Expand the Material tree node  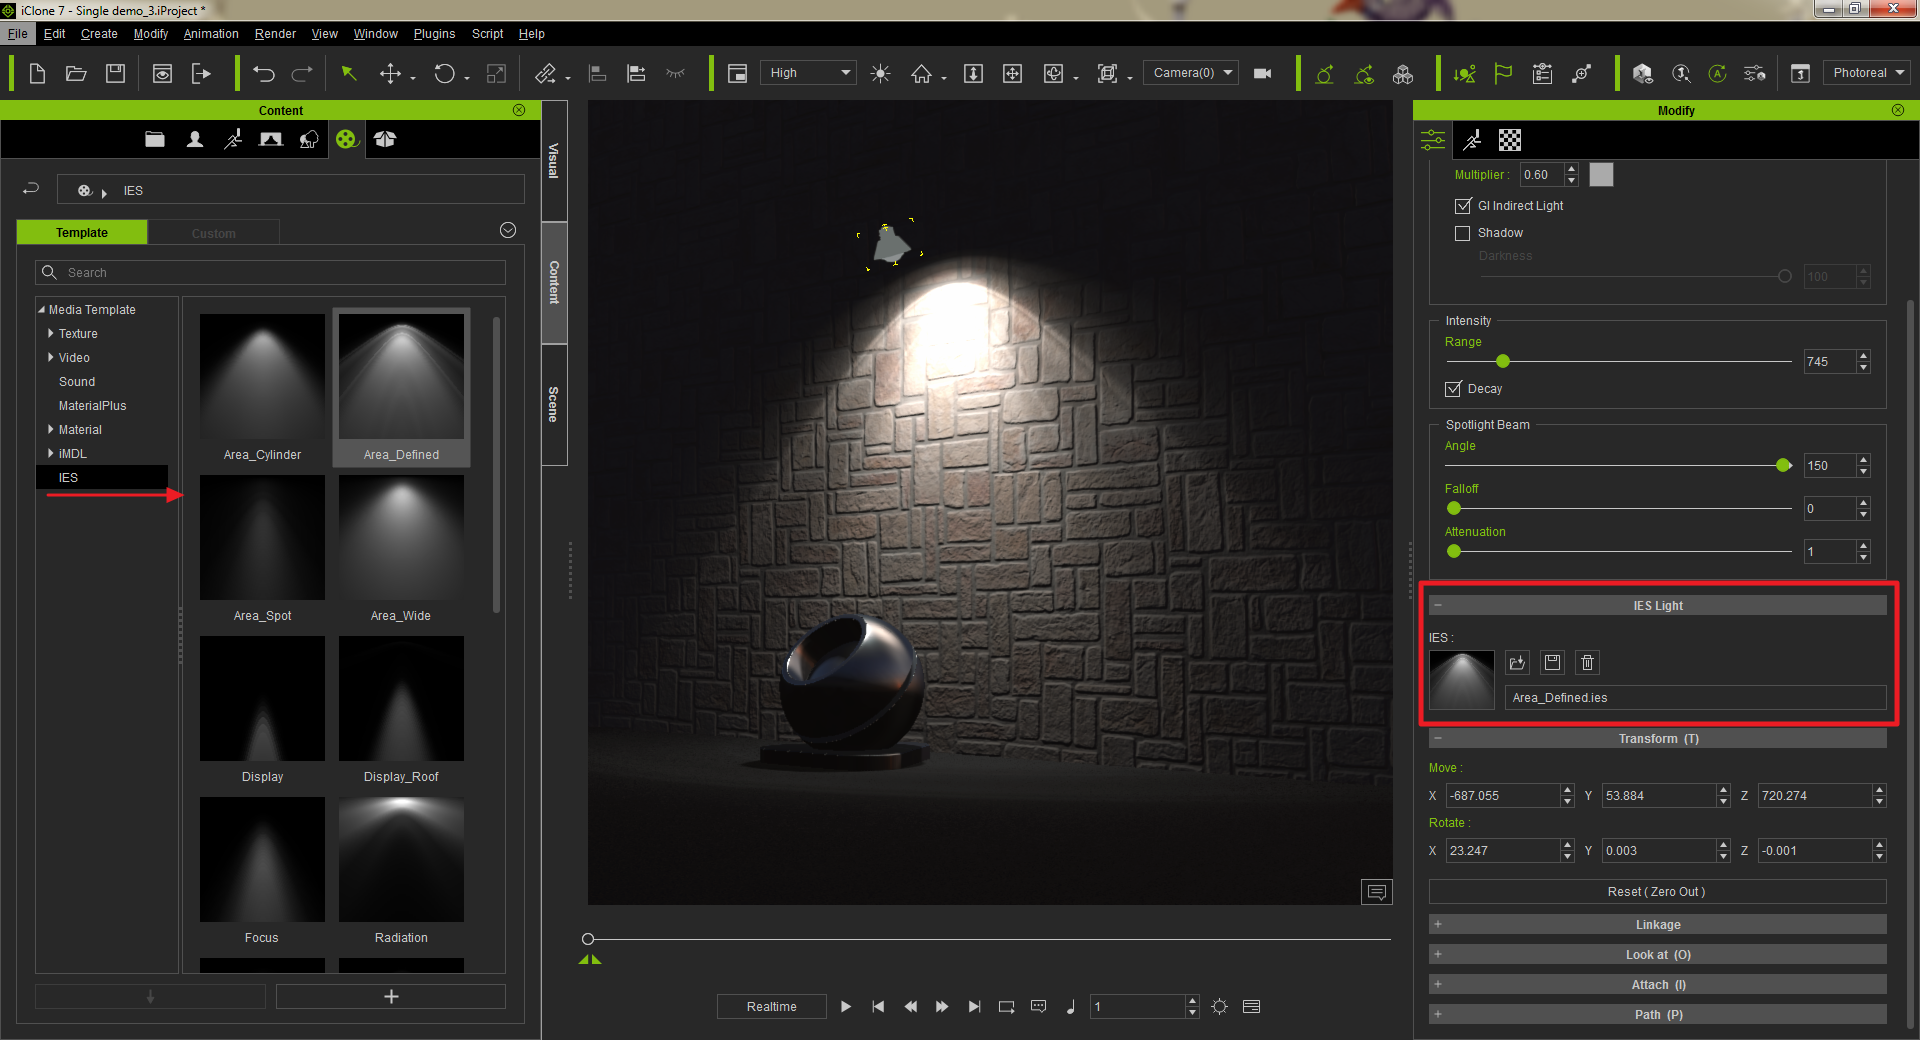click(51, 430)
